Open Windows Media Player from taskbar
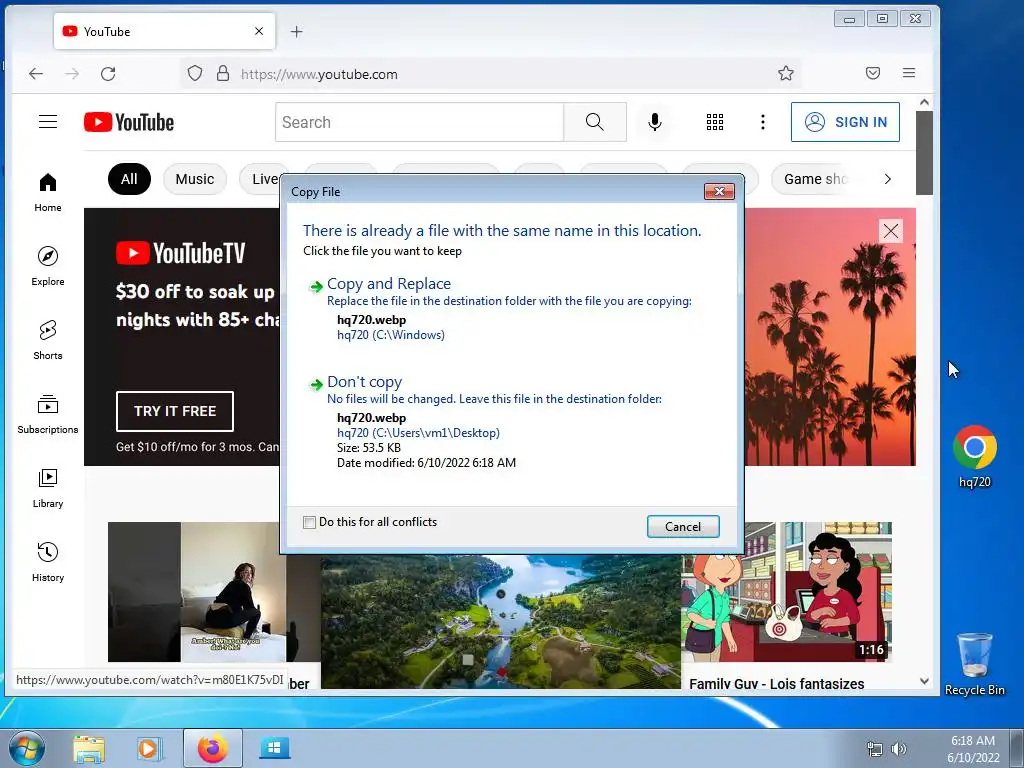Image resolution: width=1024 pixels, height=768 pixels. click(150, 748)
